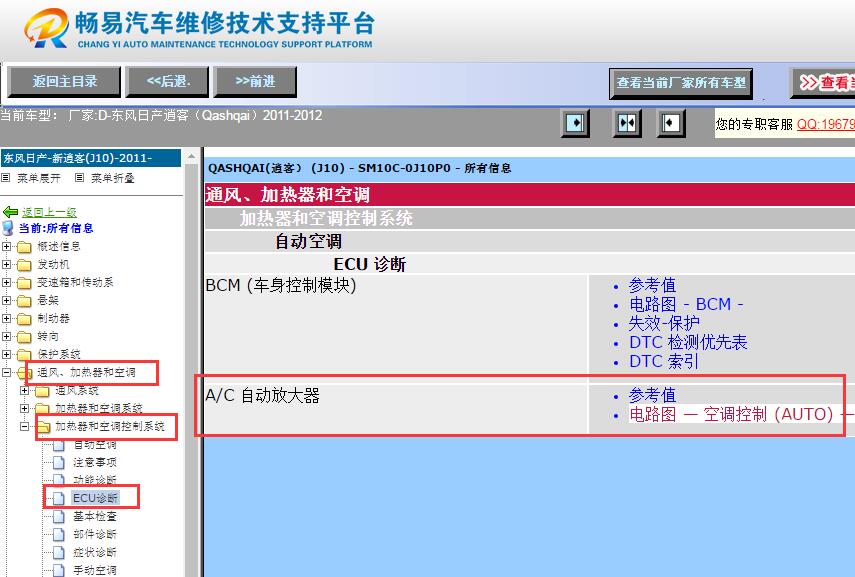The height and width of the screenshot is (577, 855).
Task: Collapse the 通风、加热器和空调 tree node
Action: (x=6, y=372)
